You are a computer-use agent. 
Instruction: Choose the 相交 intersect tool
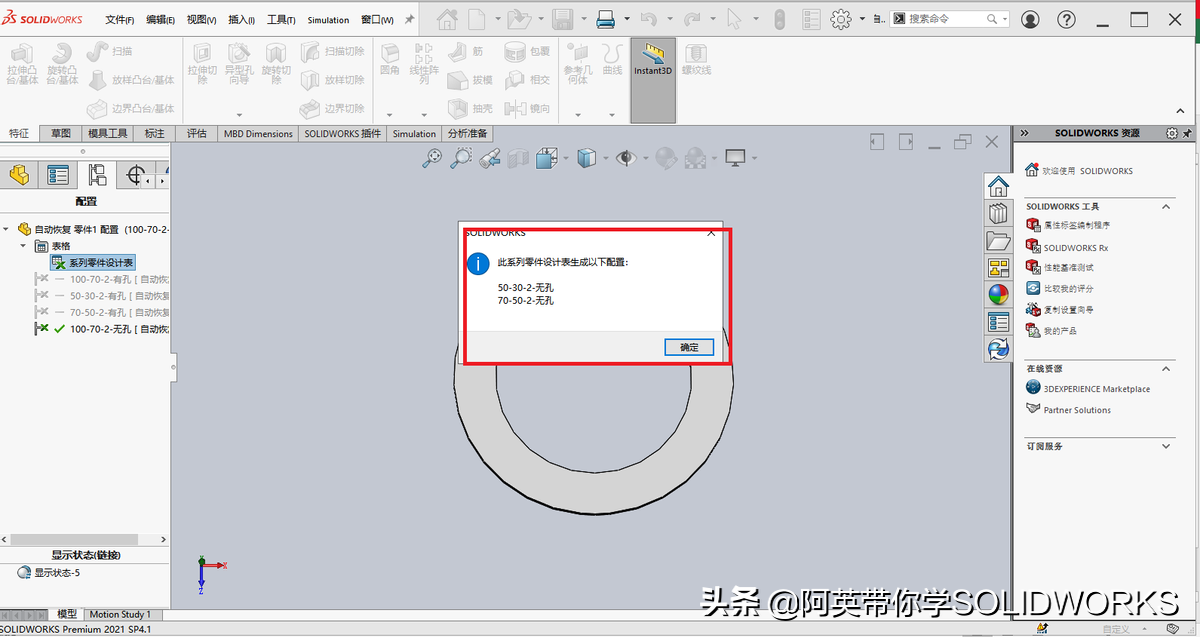[528, 80]
